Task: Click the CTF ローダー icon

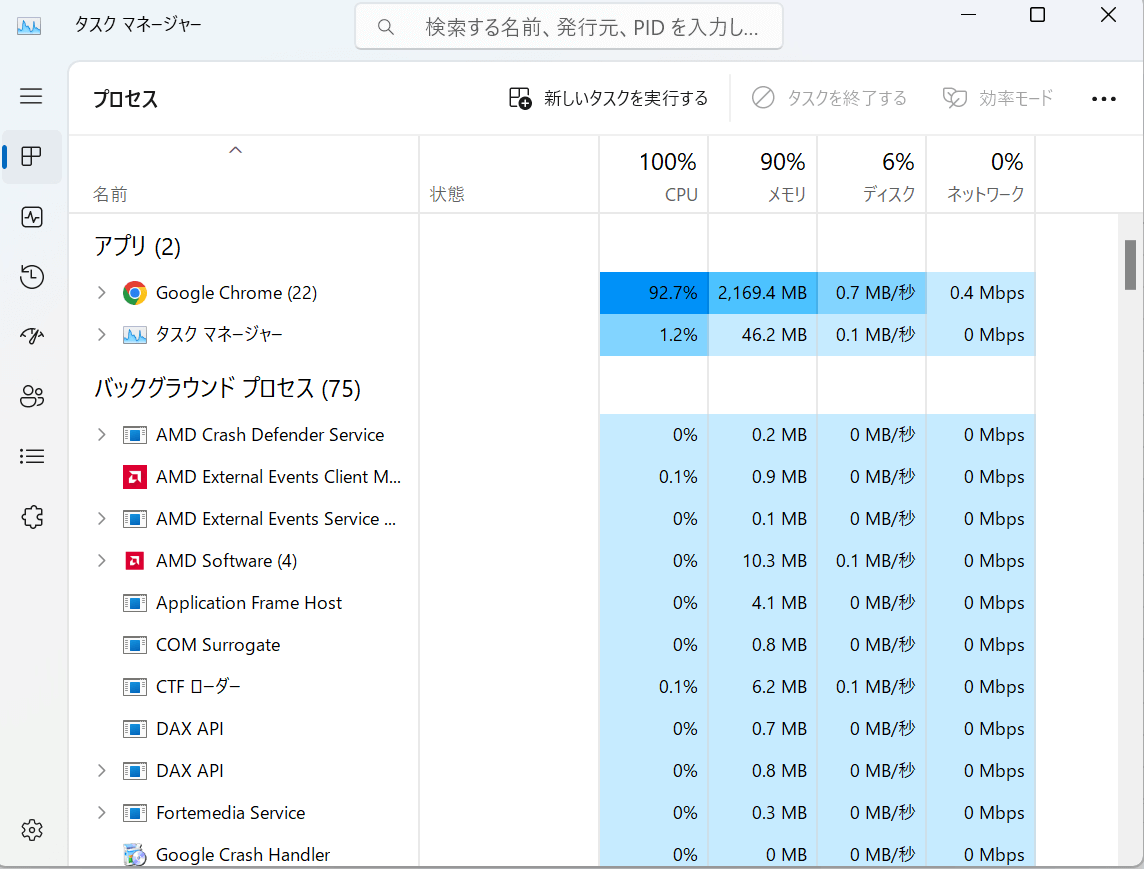Action: tap(134, 687)
